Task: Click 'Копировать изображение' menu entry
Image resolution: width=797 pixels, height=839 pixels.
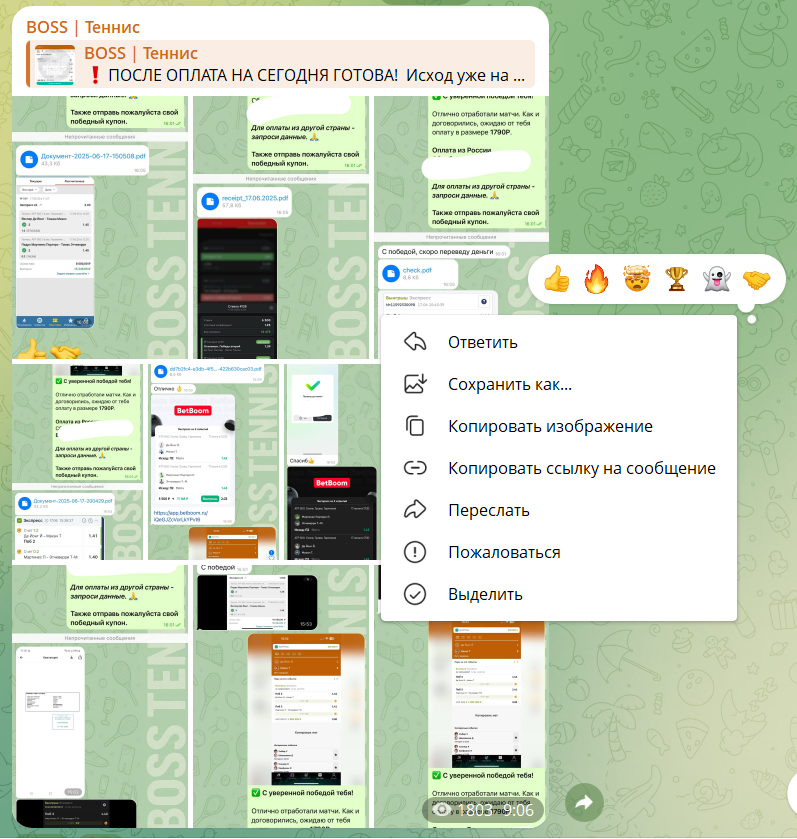Action: tap(550, 426)
